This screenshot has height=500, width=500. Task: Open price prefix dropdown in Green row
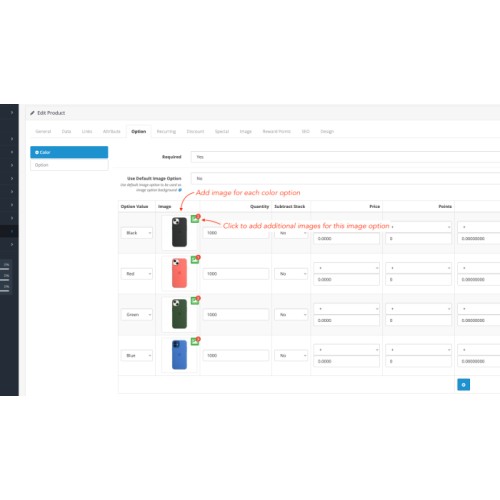click(x=346, y=309)
